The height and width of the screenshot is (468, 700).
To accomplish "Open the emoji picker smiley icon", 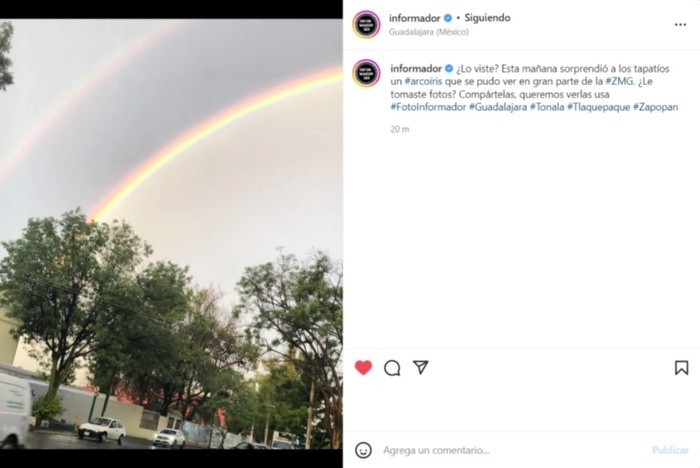I will point(363,450).
